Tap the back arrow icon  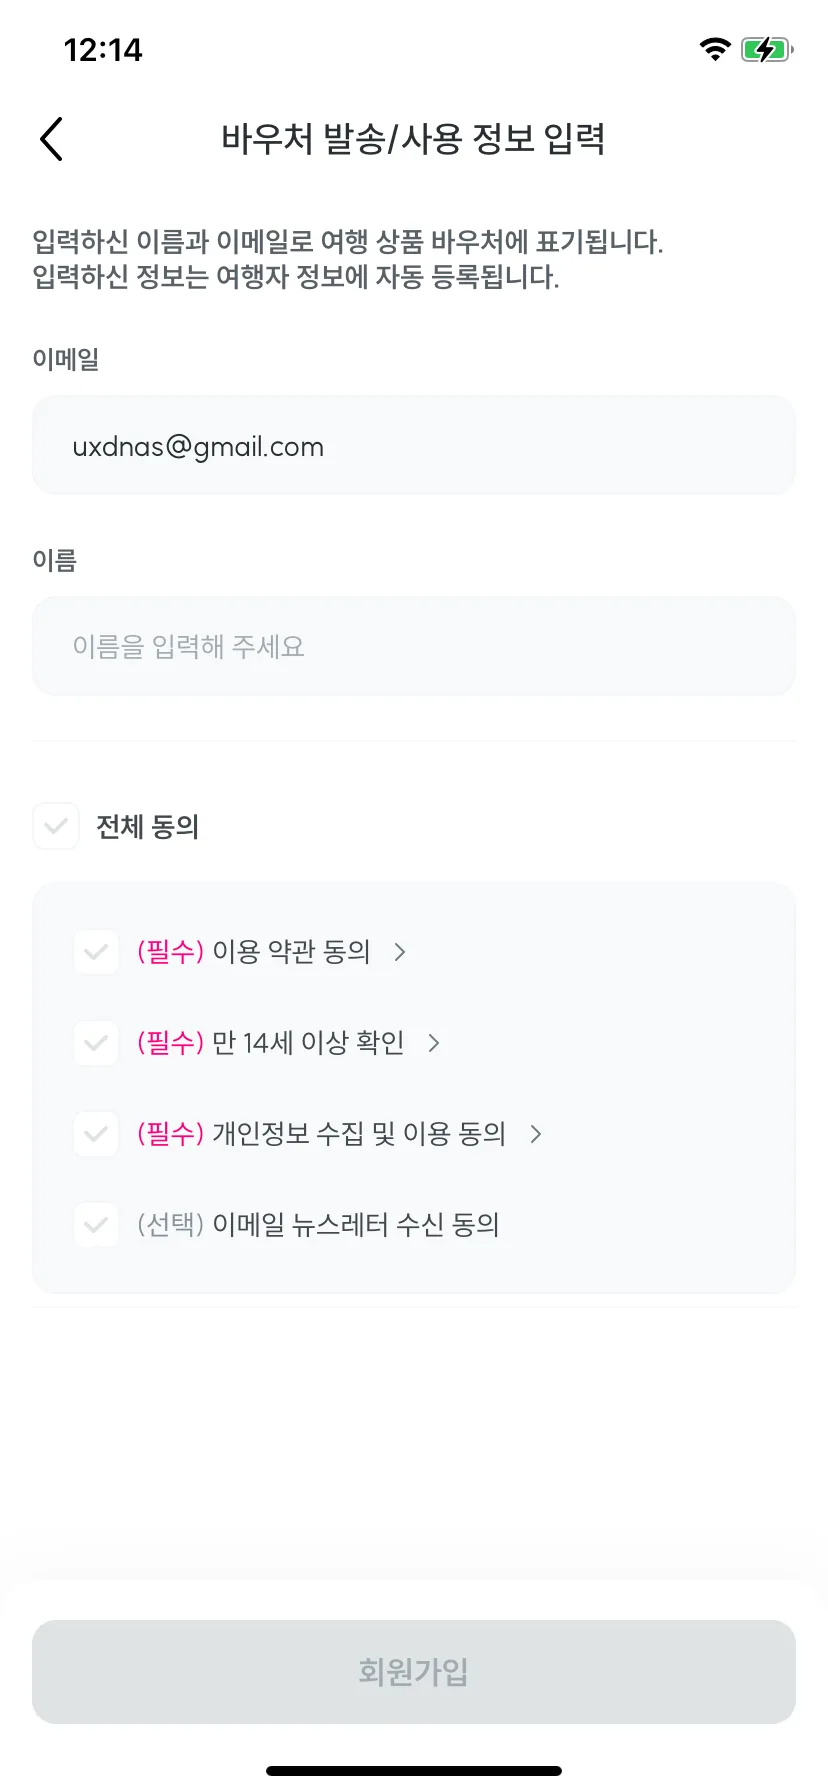click(52, 138)
